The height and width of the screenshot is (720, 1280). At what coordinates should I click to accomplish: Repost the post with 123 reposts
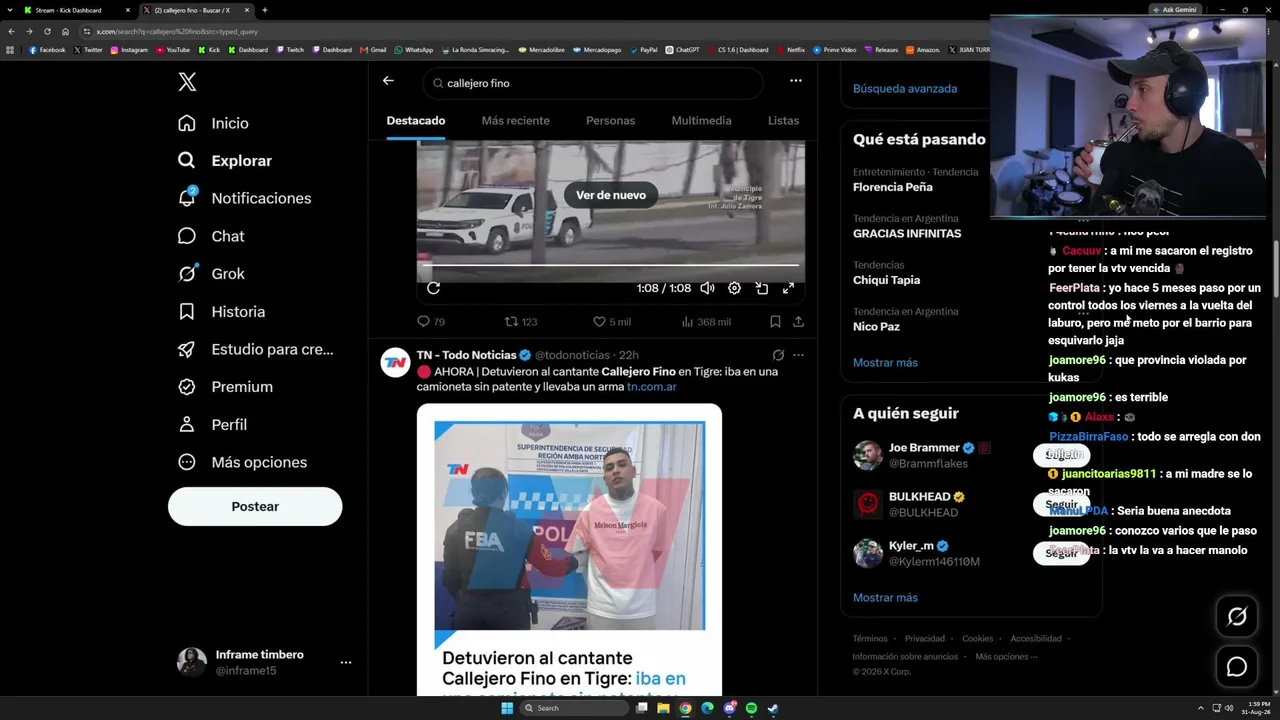520,322
